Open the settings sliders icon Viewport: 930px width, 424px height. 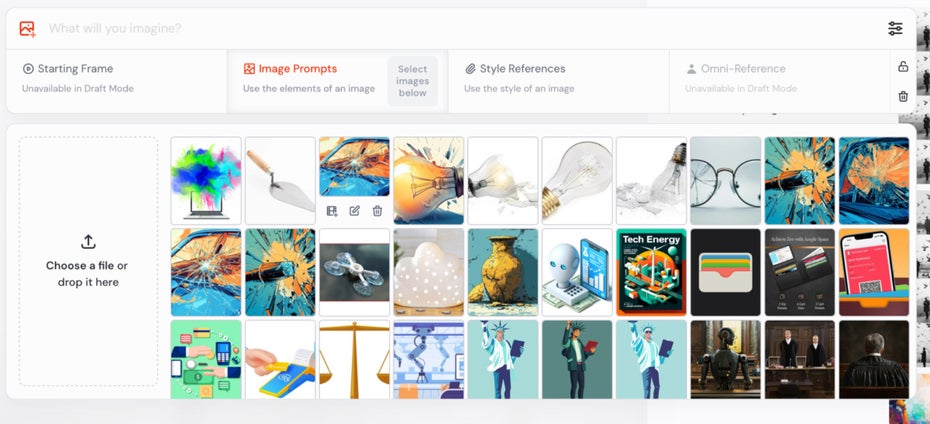point(895,28)
